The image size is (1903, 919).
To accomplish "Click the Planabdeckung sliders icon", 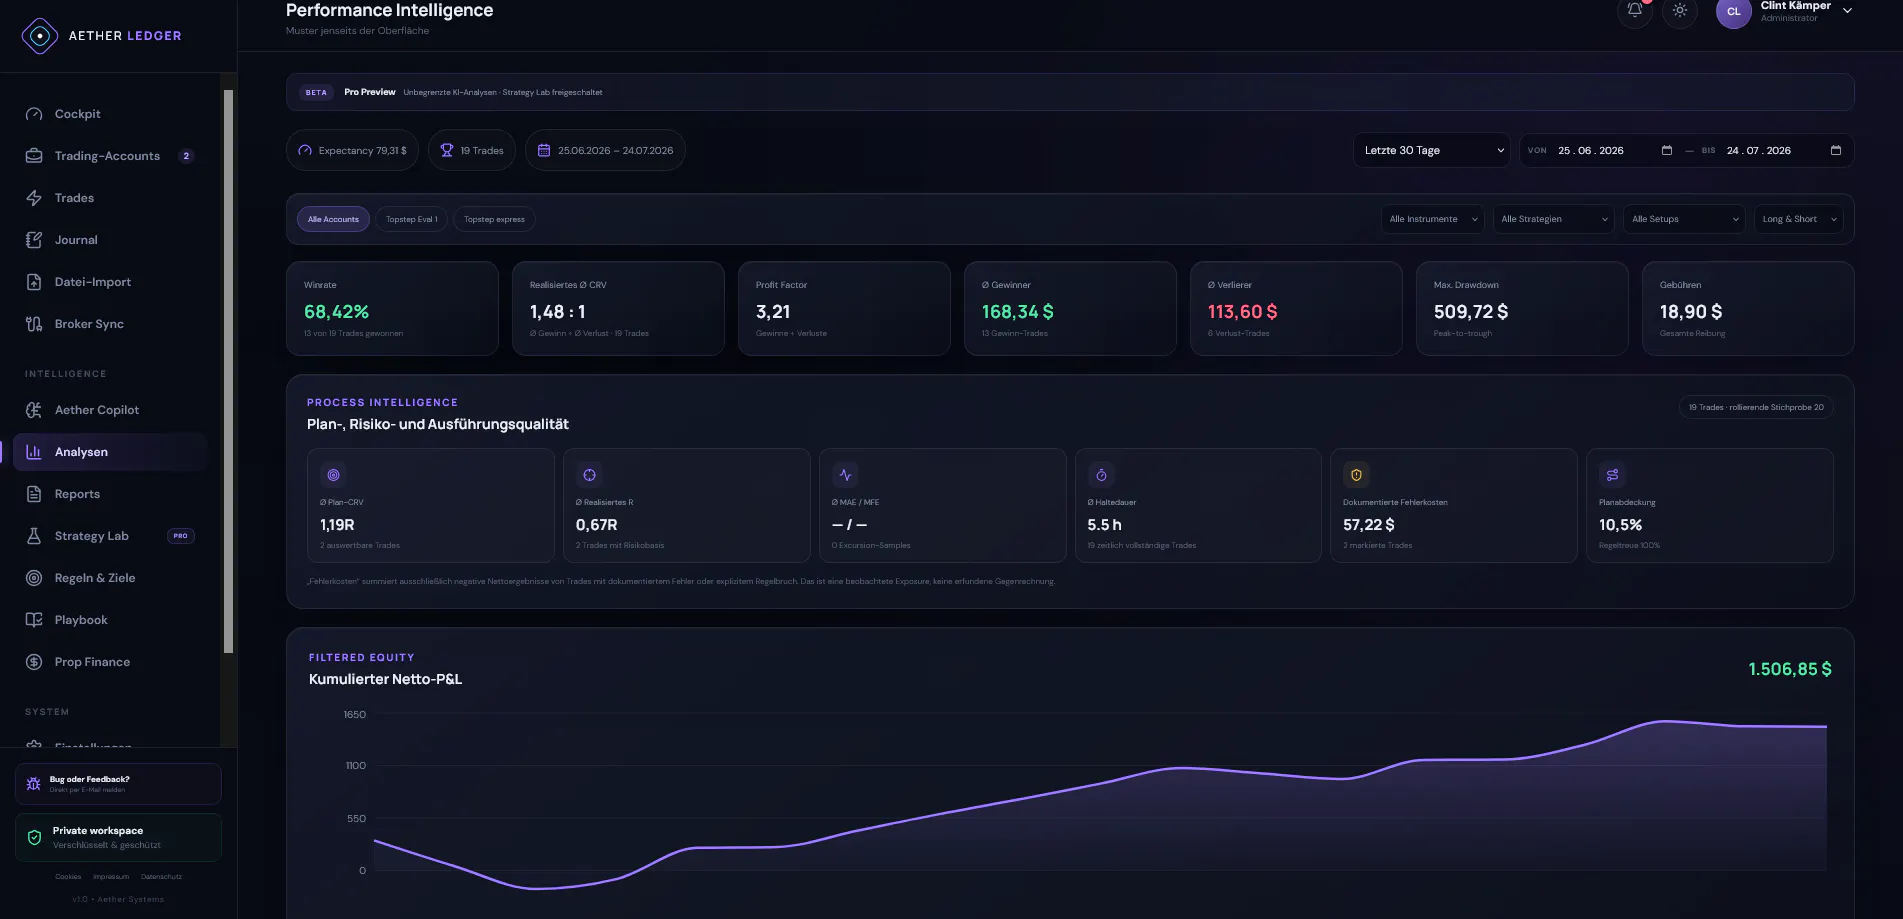I will point(1612,475).
